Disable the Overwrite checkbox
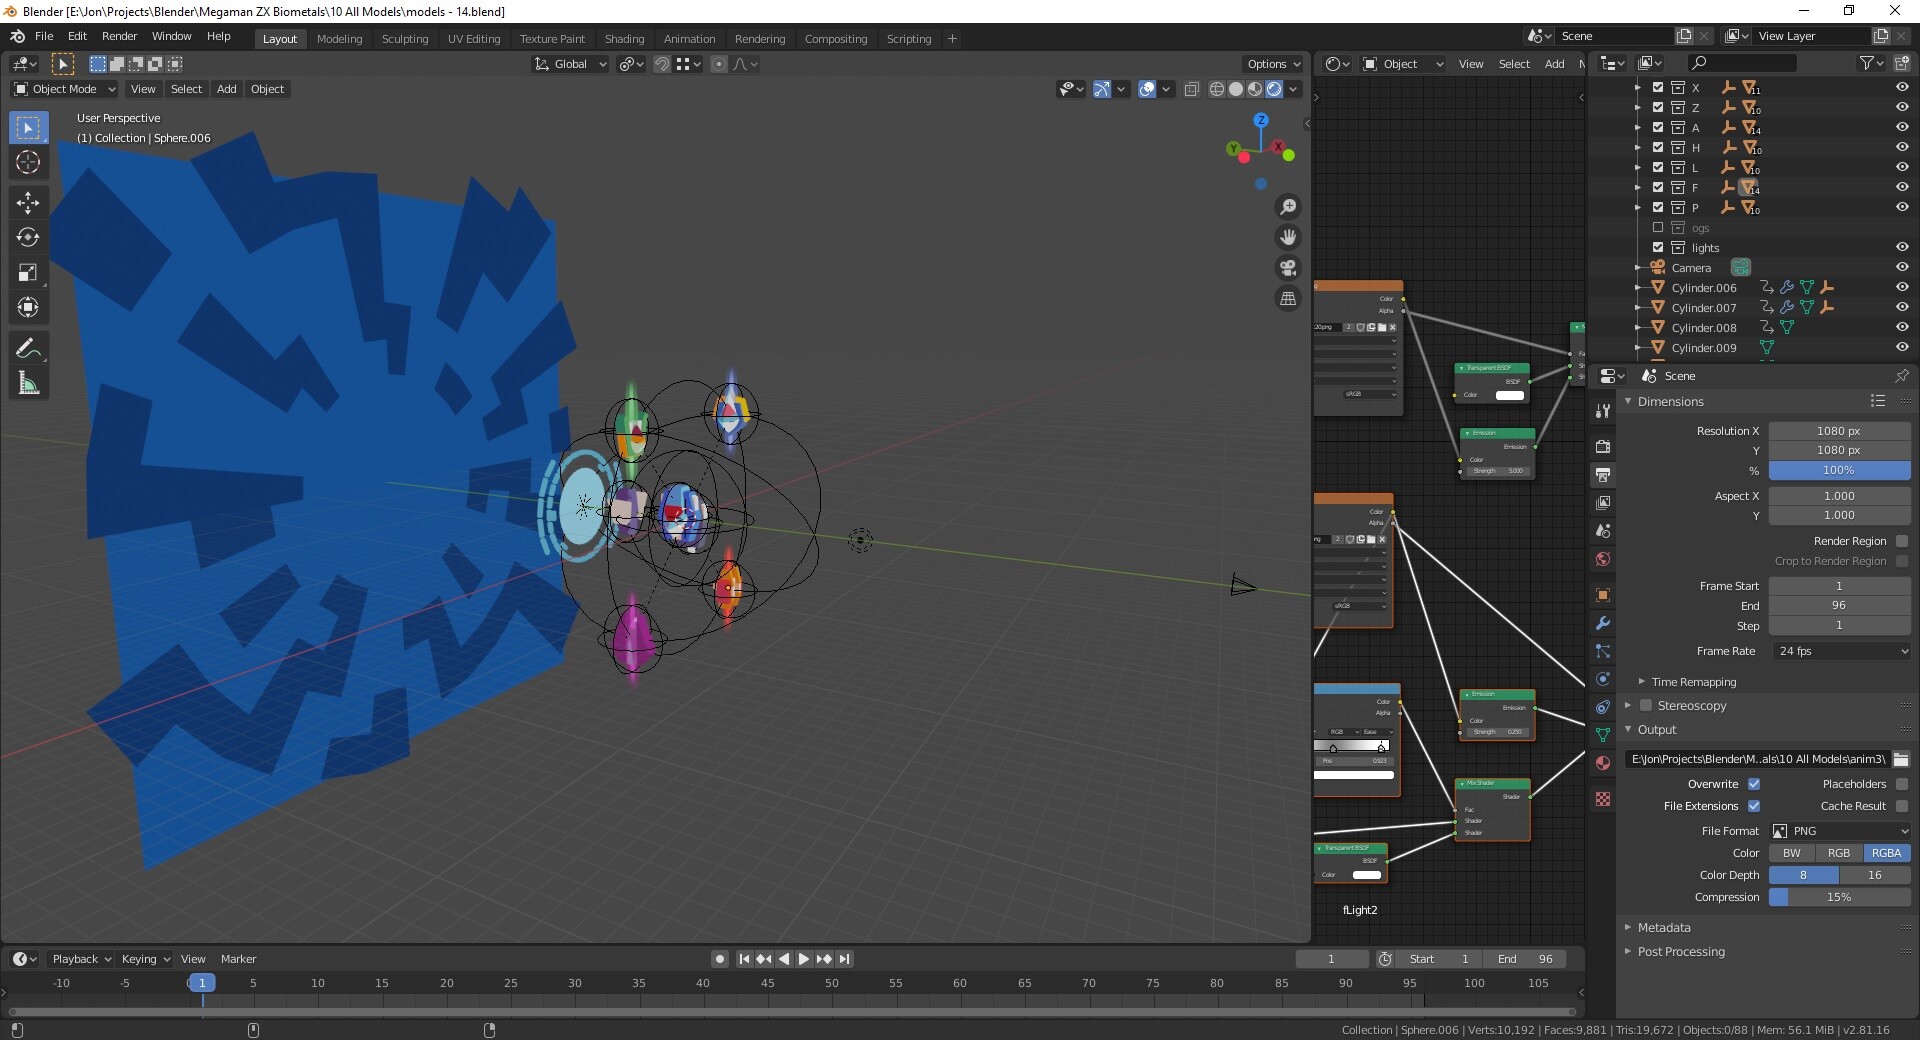 1754,784
